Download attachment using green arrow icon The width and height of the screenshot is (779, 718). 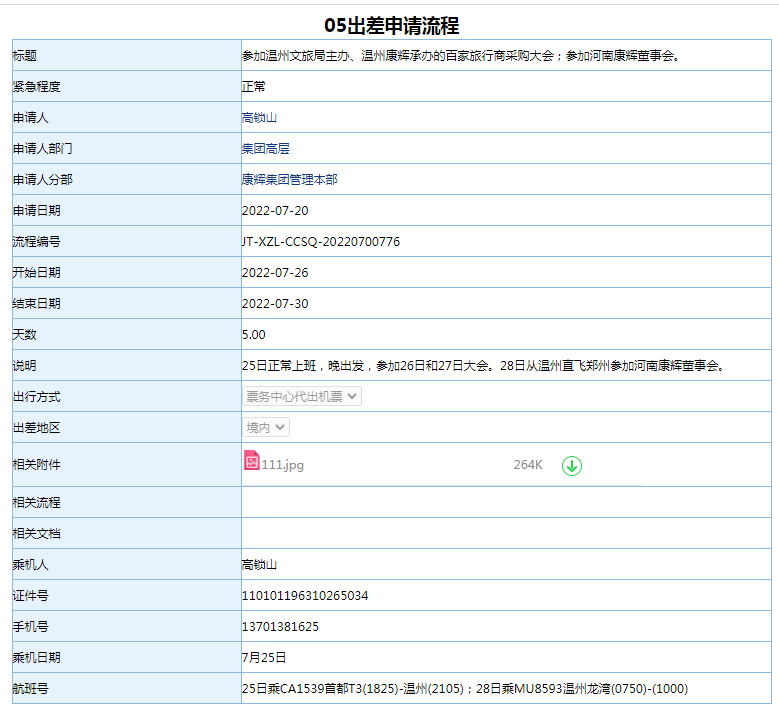coord(571,465)
